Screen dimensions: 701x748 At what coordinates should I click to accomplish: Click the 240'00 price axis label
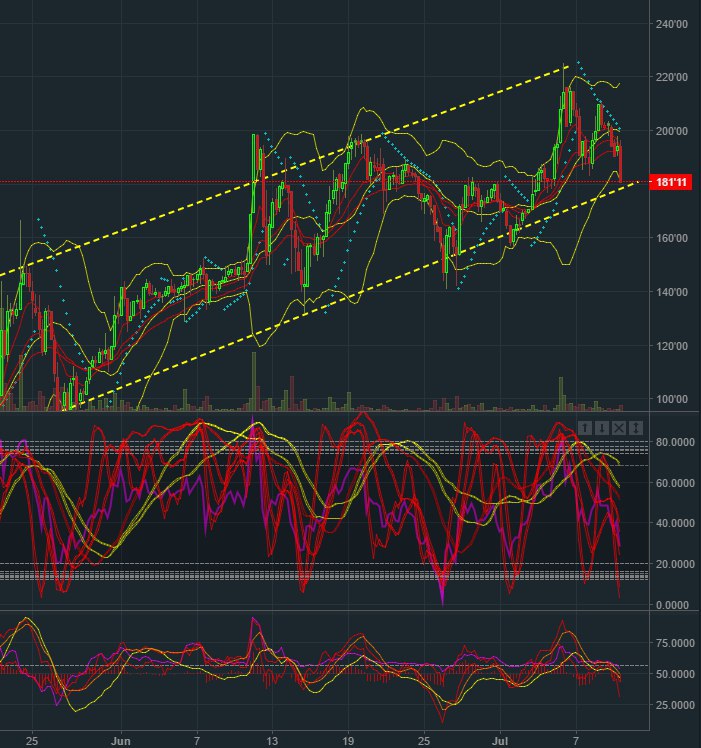coord(671,24)
